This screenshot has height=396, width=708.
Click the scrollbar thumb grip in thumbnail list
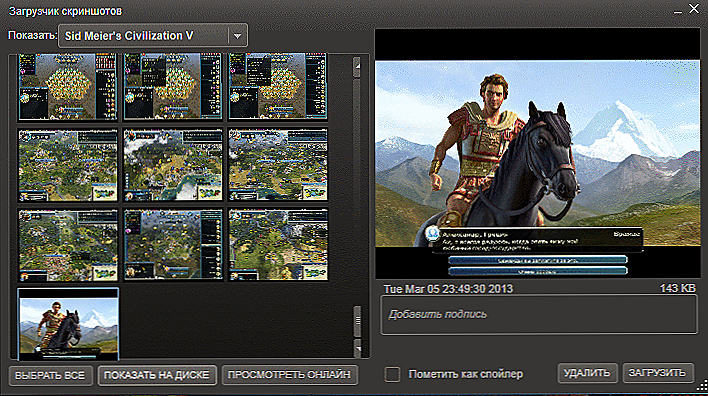[357, 321]
